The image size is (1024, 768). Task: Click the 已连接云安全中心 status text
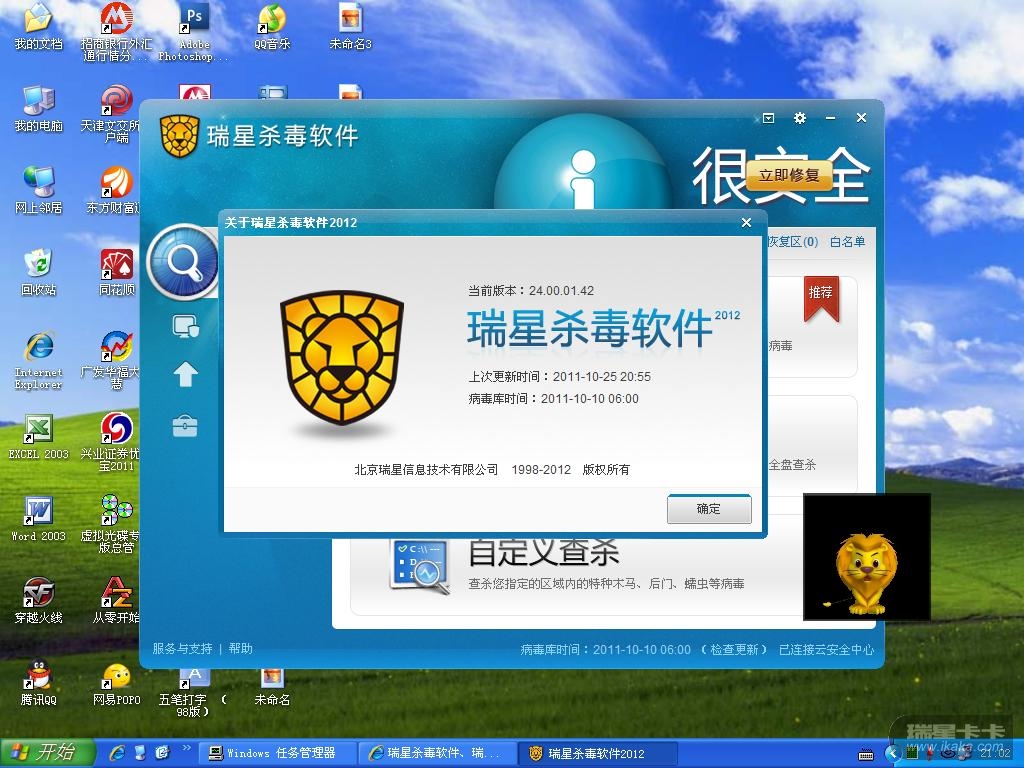coord(826,650)
